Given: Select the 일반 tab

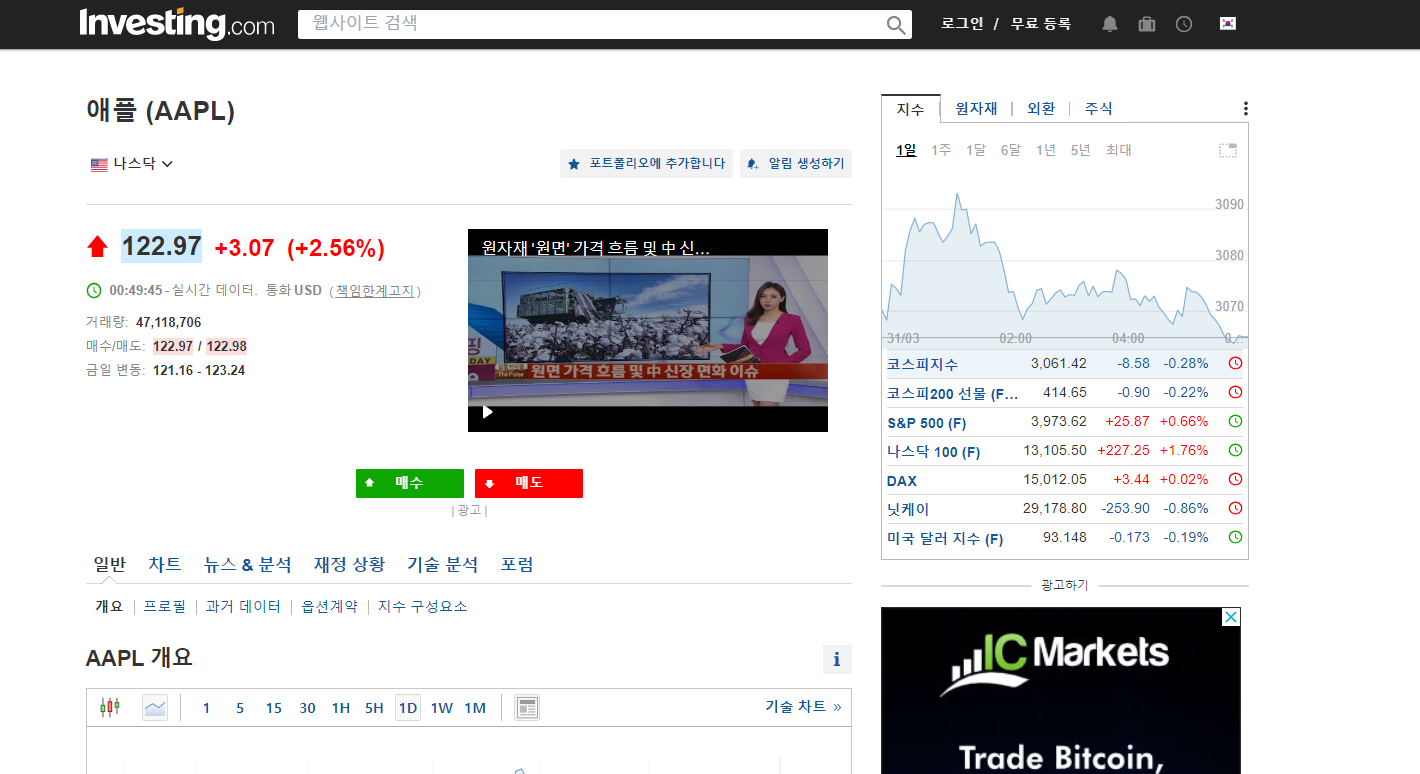Looking at the screenshot, I should [110, 565].
